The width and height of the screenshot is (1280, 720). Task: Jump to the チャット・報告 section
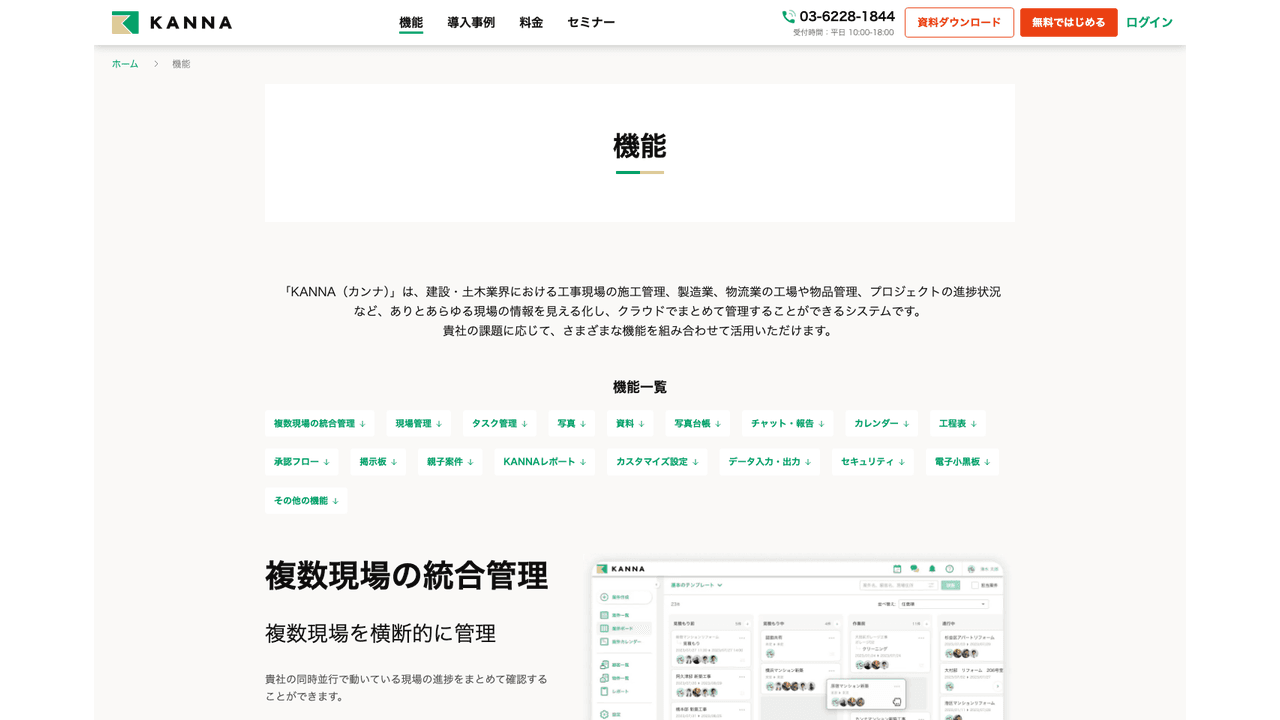click(788, 423)
